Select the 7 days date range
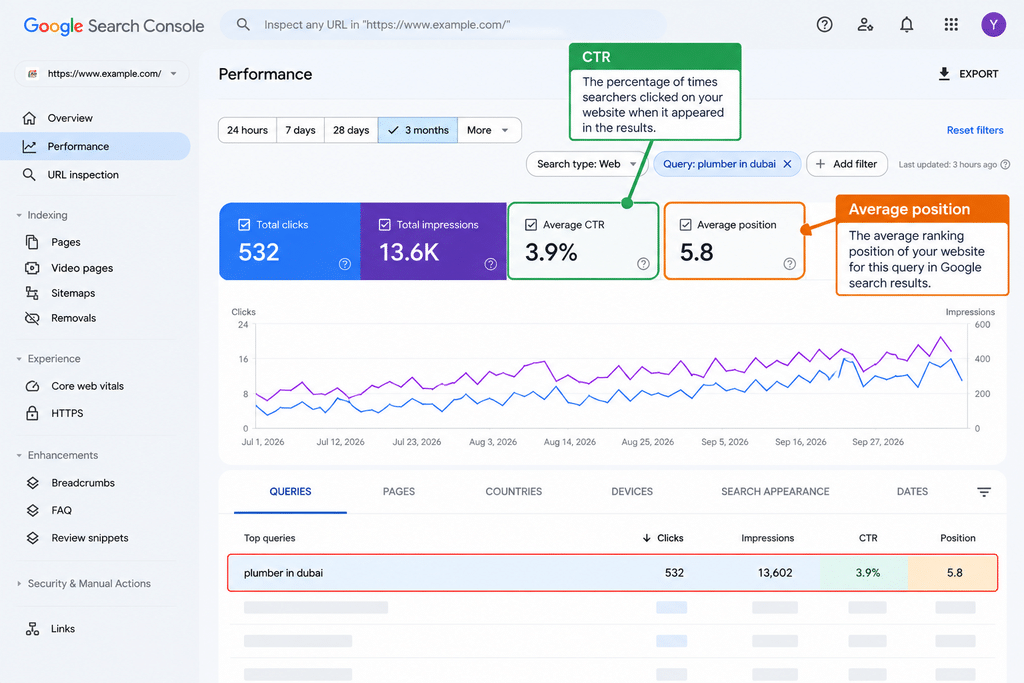The width and height of the screenshot is (1024, 683). (x=300, y=130)
